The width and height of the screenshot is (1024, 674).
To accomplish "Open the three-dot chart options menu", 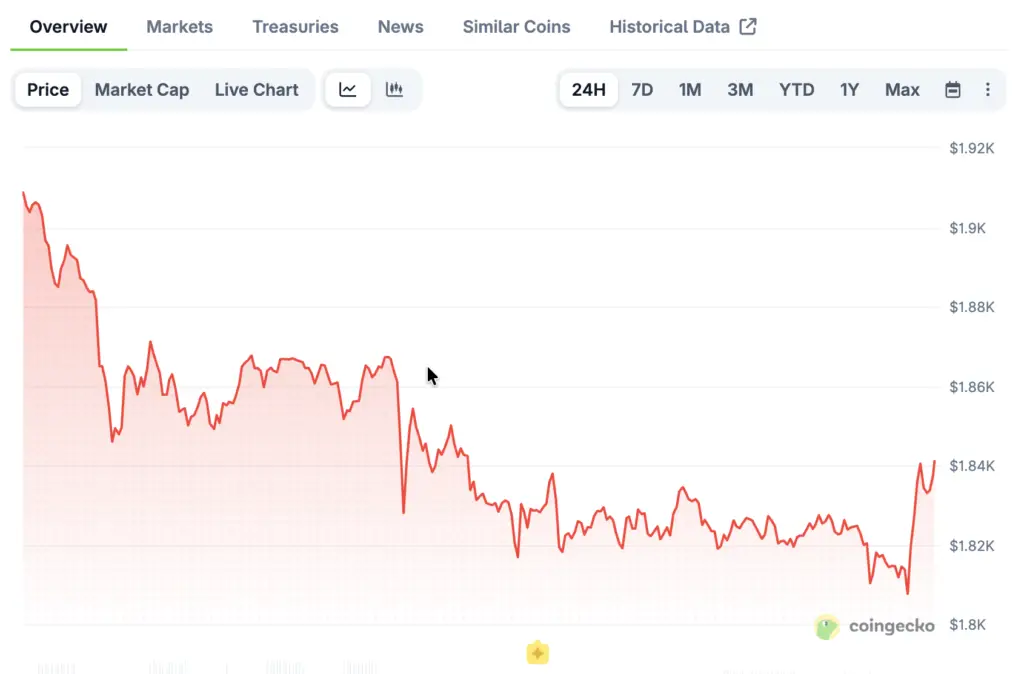I will pos(988,90).
